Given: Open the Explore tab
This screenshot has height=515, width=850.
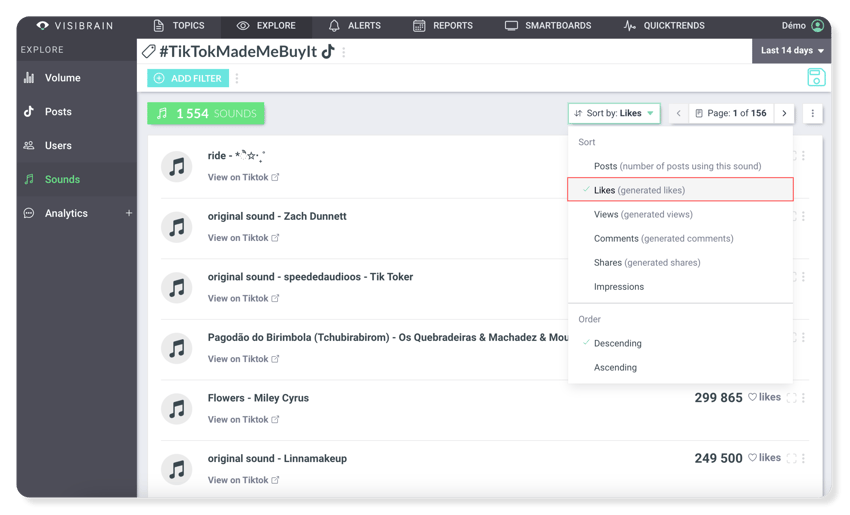Looking at the screenshot, I should [x=266, y=25].
